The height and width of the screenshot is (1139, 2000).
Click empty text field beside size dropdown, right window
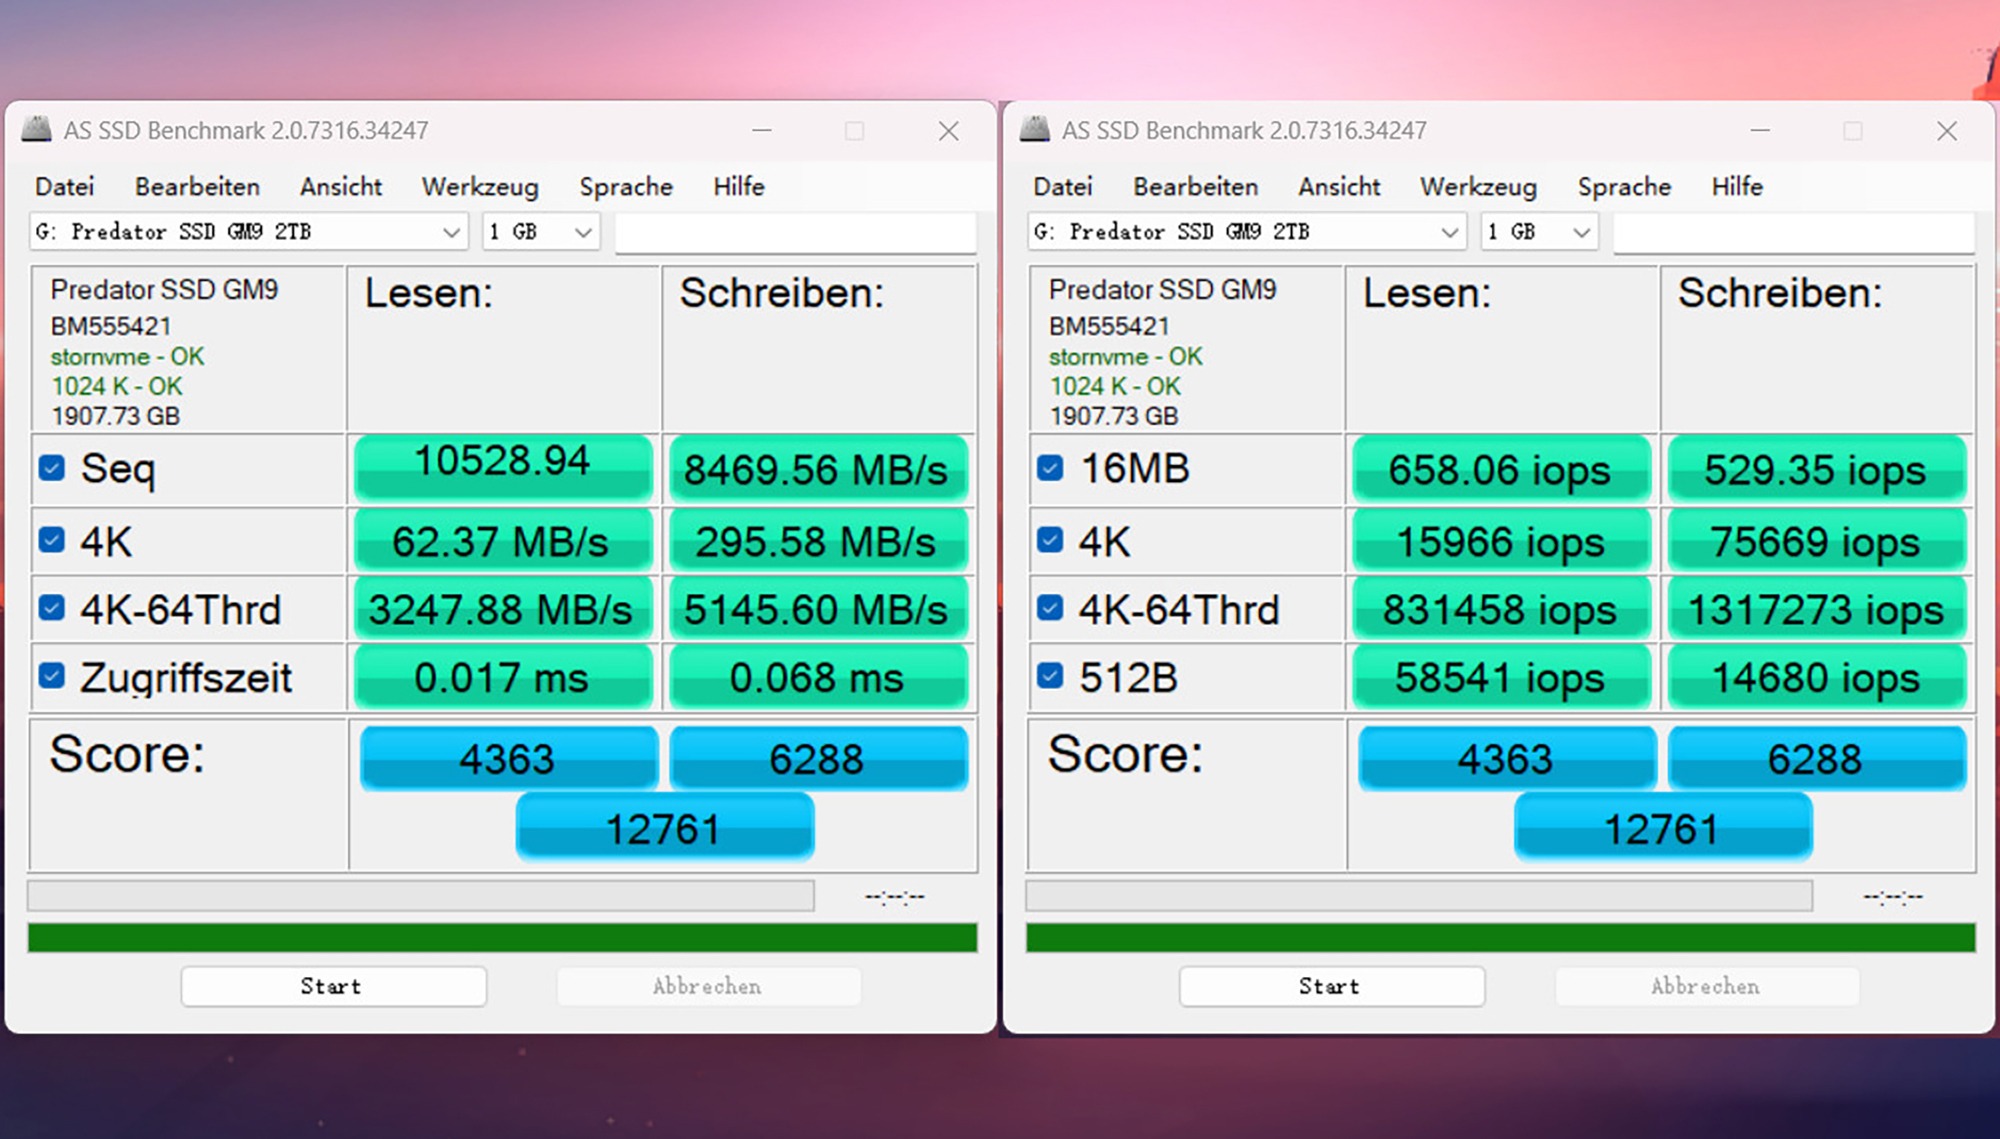click(1793, 232)
